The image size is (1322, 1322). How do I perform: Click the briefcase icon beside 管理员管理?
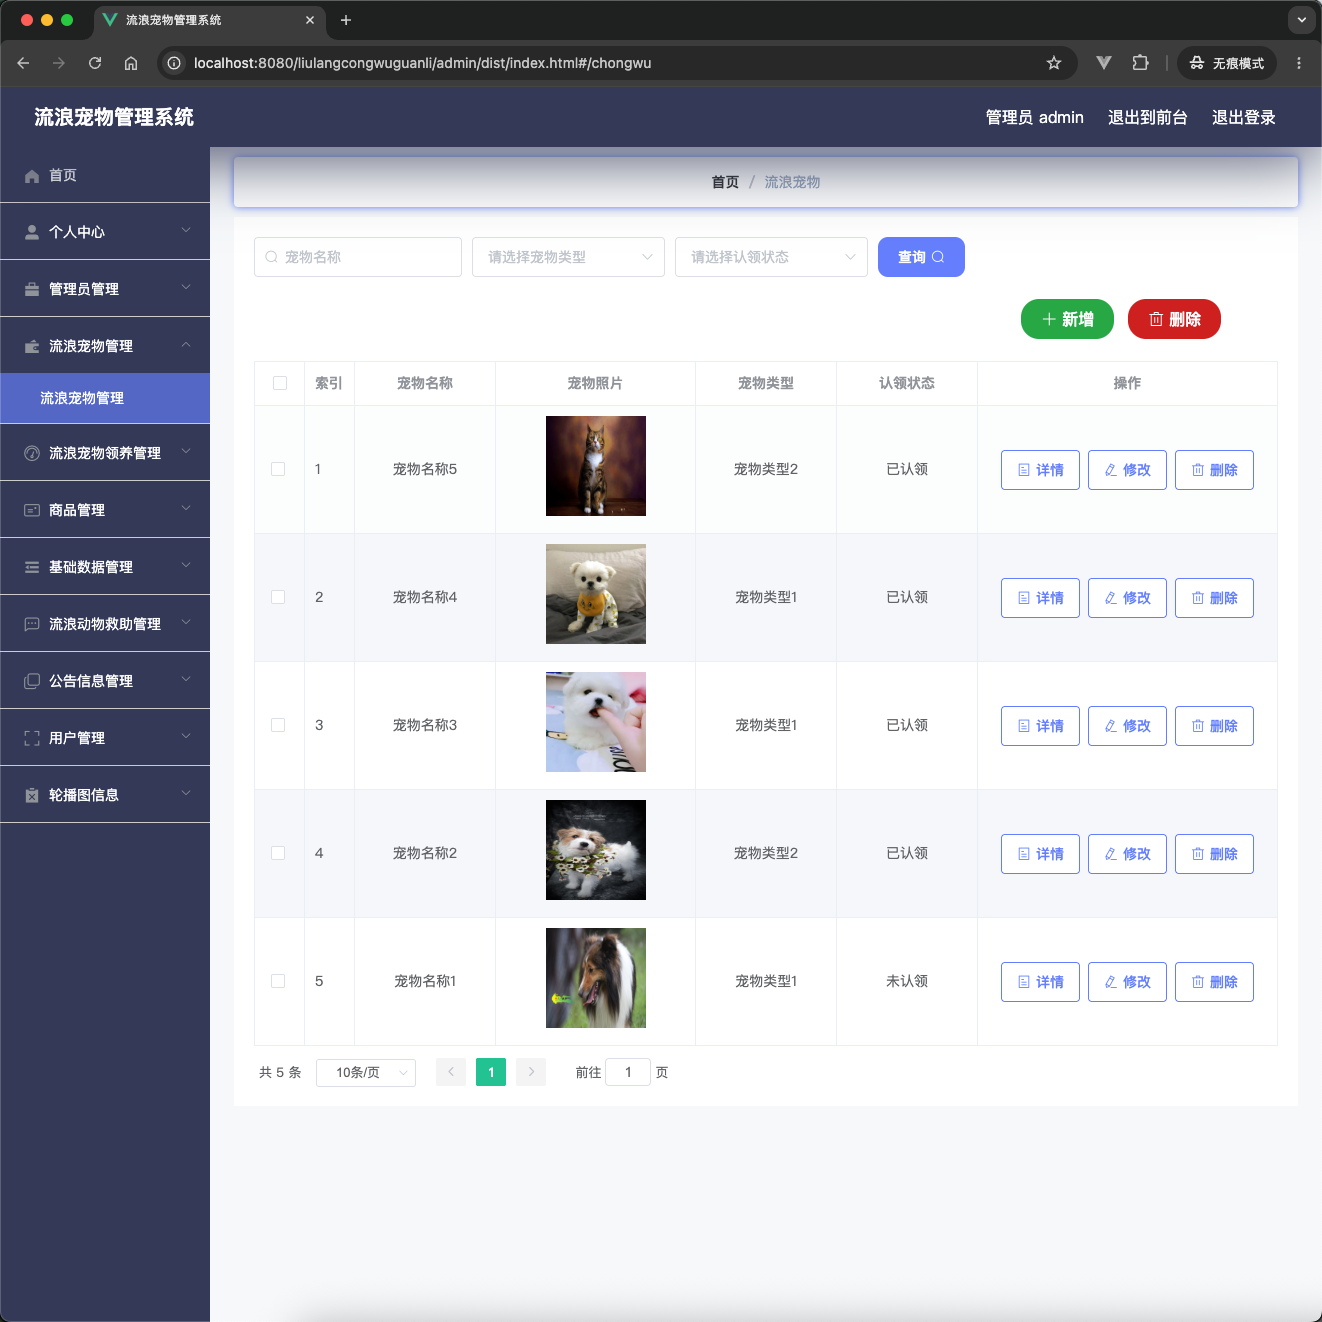pos(32,289)
